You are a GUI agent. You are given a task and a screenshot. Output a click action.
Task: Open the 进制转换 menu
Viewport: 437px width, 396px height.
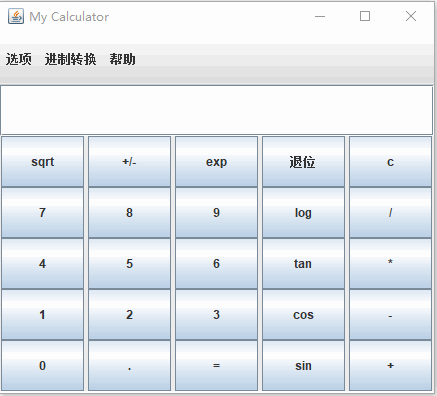pos(70,59)
